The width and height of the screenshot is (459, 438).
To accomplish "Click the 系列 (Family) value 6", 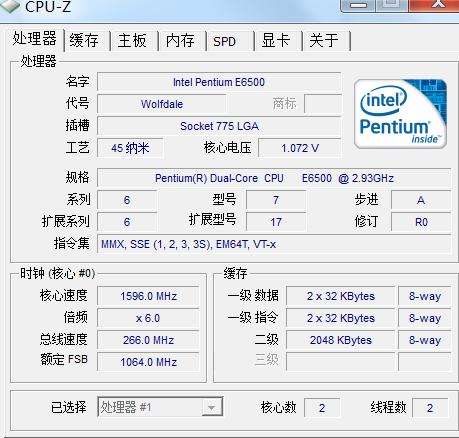I will tap(127, 200).
